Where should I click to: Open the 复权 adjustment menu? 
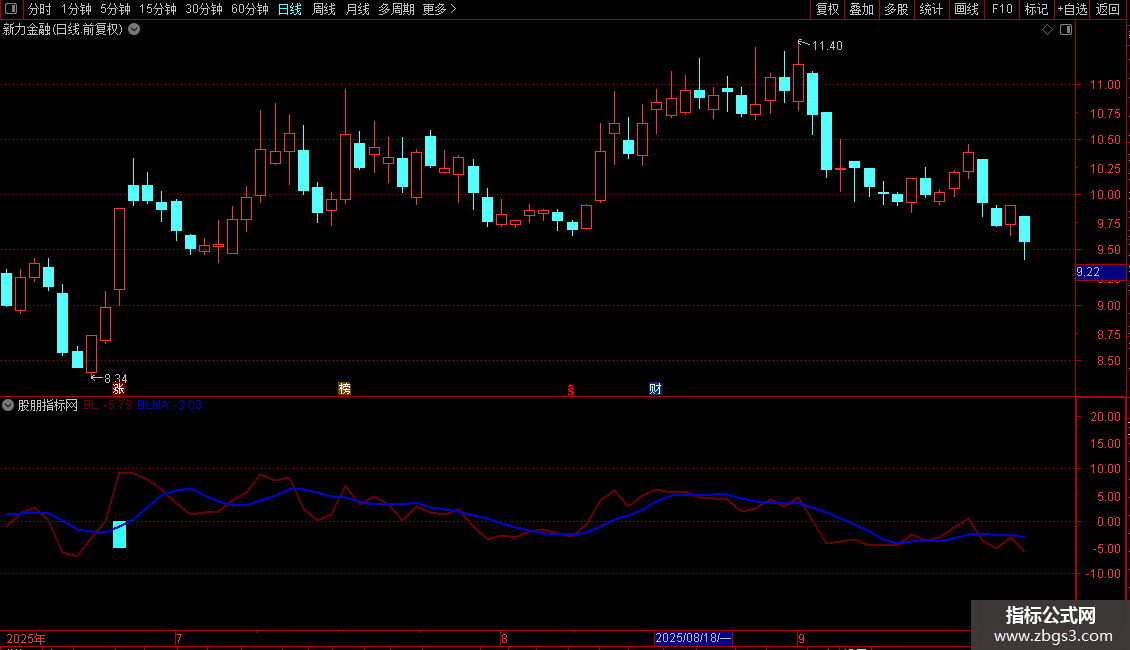point(827,9)
